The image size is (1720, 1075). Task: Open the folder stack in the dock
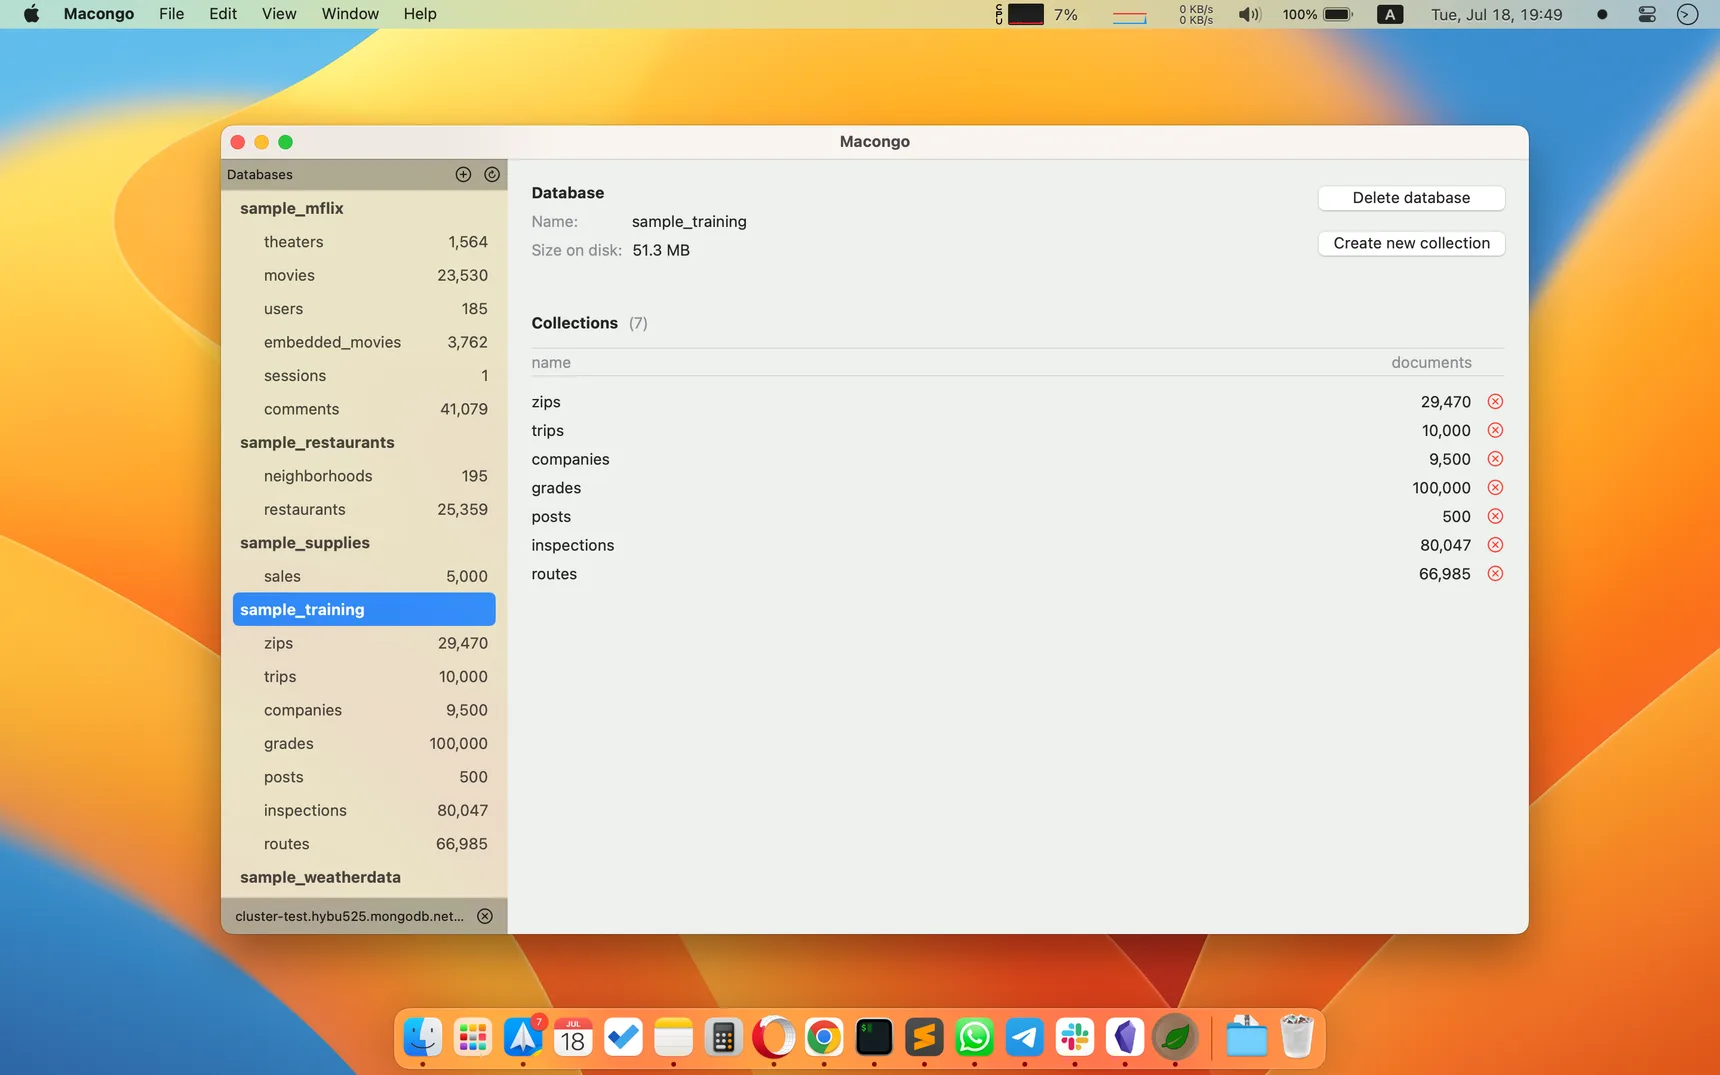1246,1037
